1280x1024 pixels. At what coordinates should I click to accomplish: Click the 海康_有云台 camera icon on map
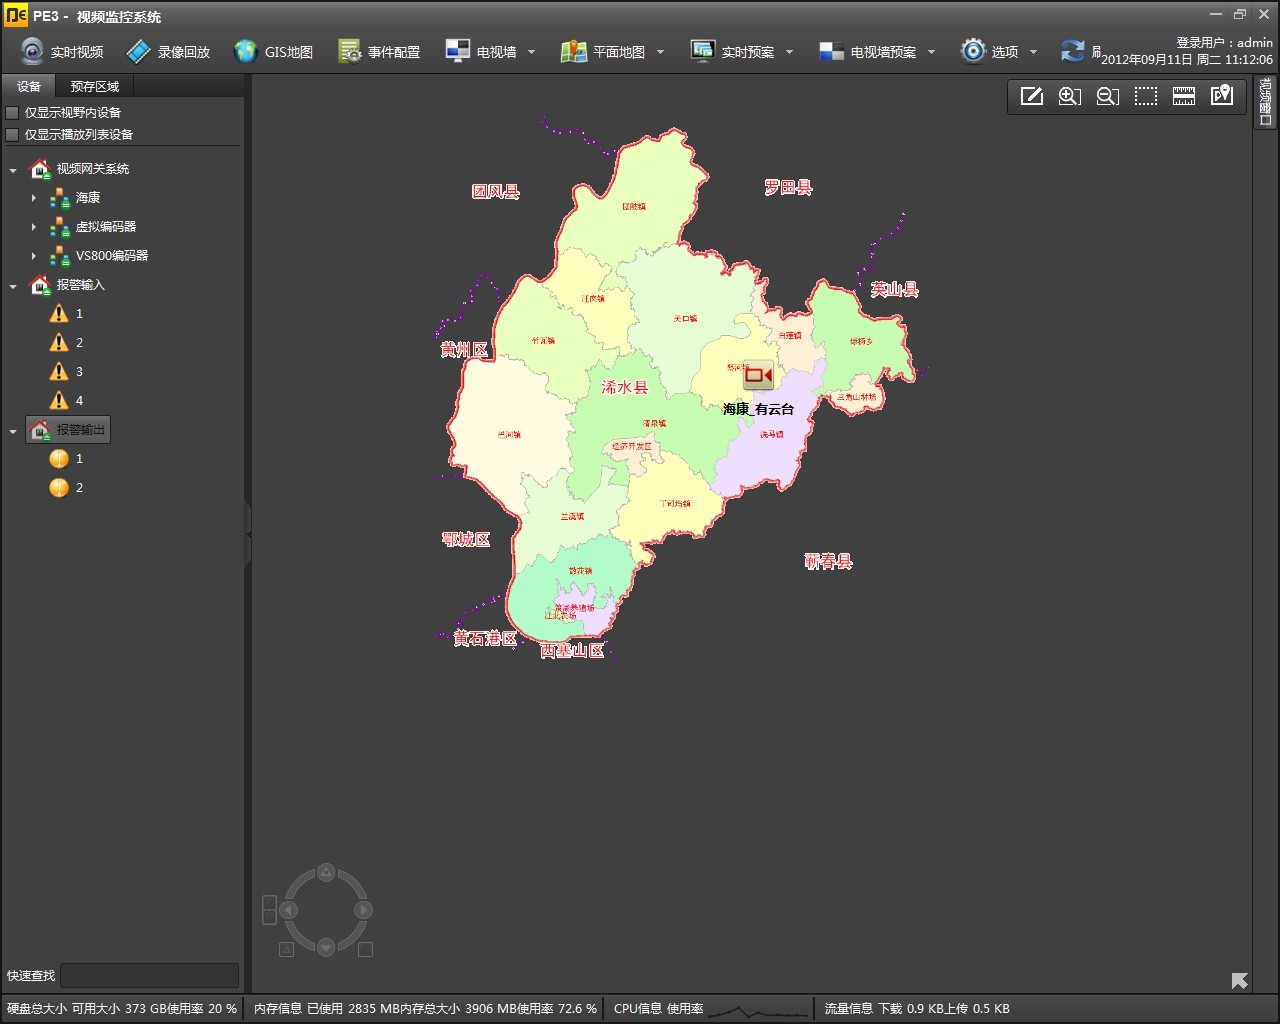click(759, 375)
